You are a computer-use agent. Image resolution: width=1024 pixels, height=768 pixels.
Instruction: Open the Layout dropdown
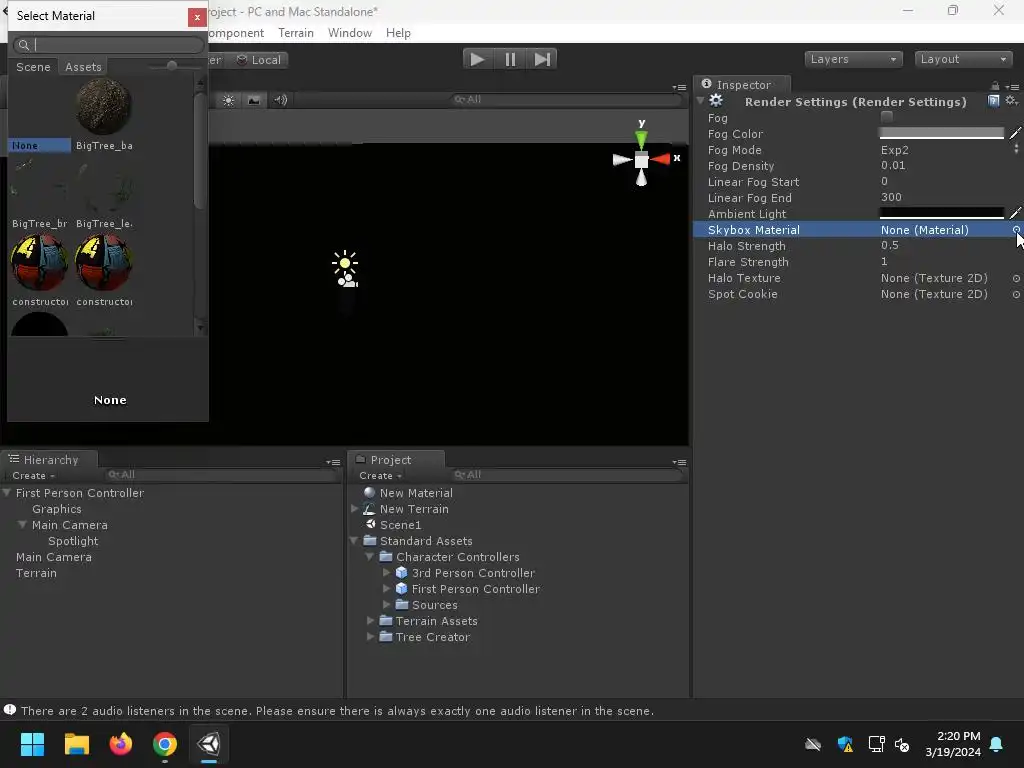pyautogui.click(x=963, y=59)
